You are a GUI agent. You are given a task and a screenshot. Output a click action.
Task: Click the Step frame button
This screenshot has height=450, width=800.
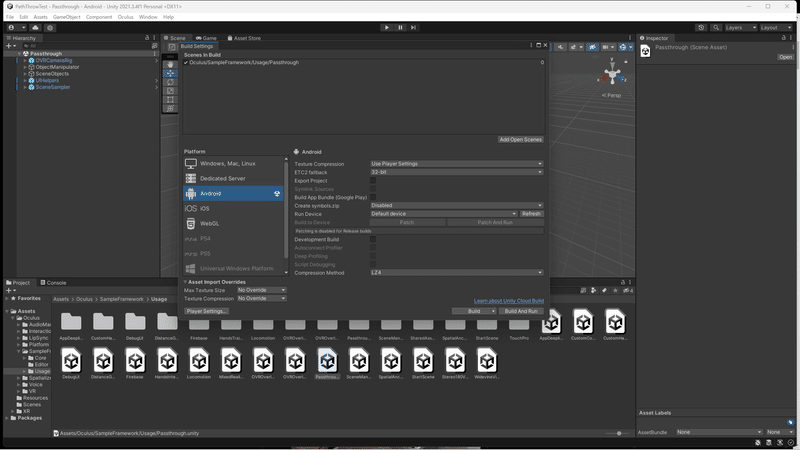(x=413, y=28)
